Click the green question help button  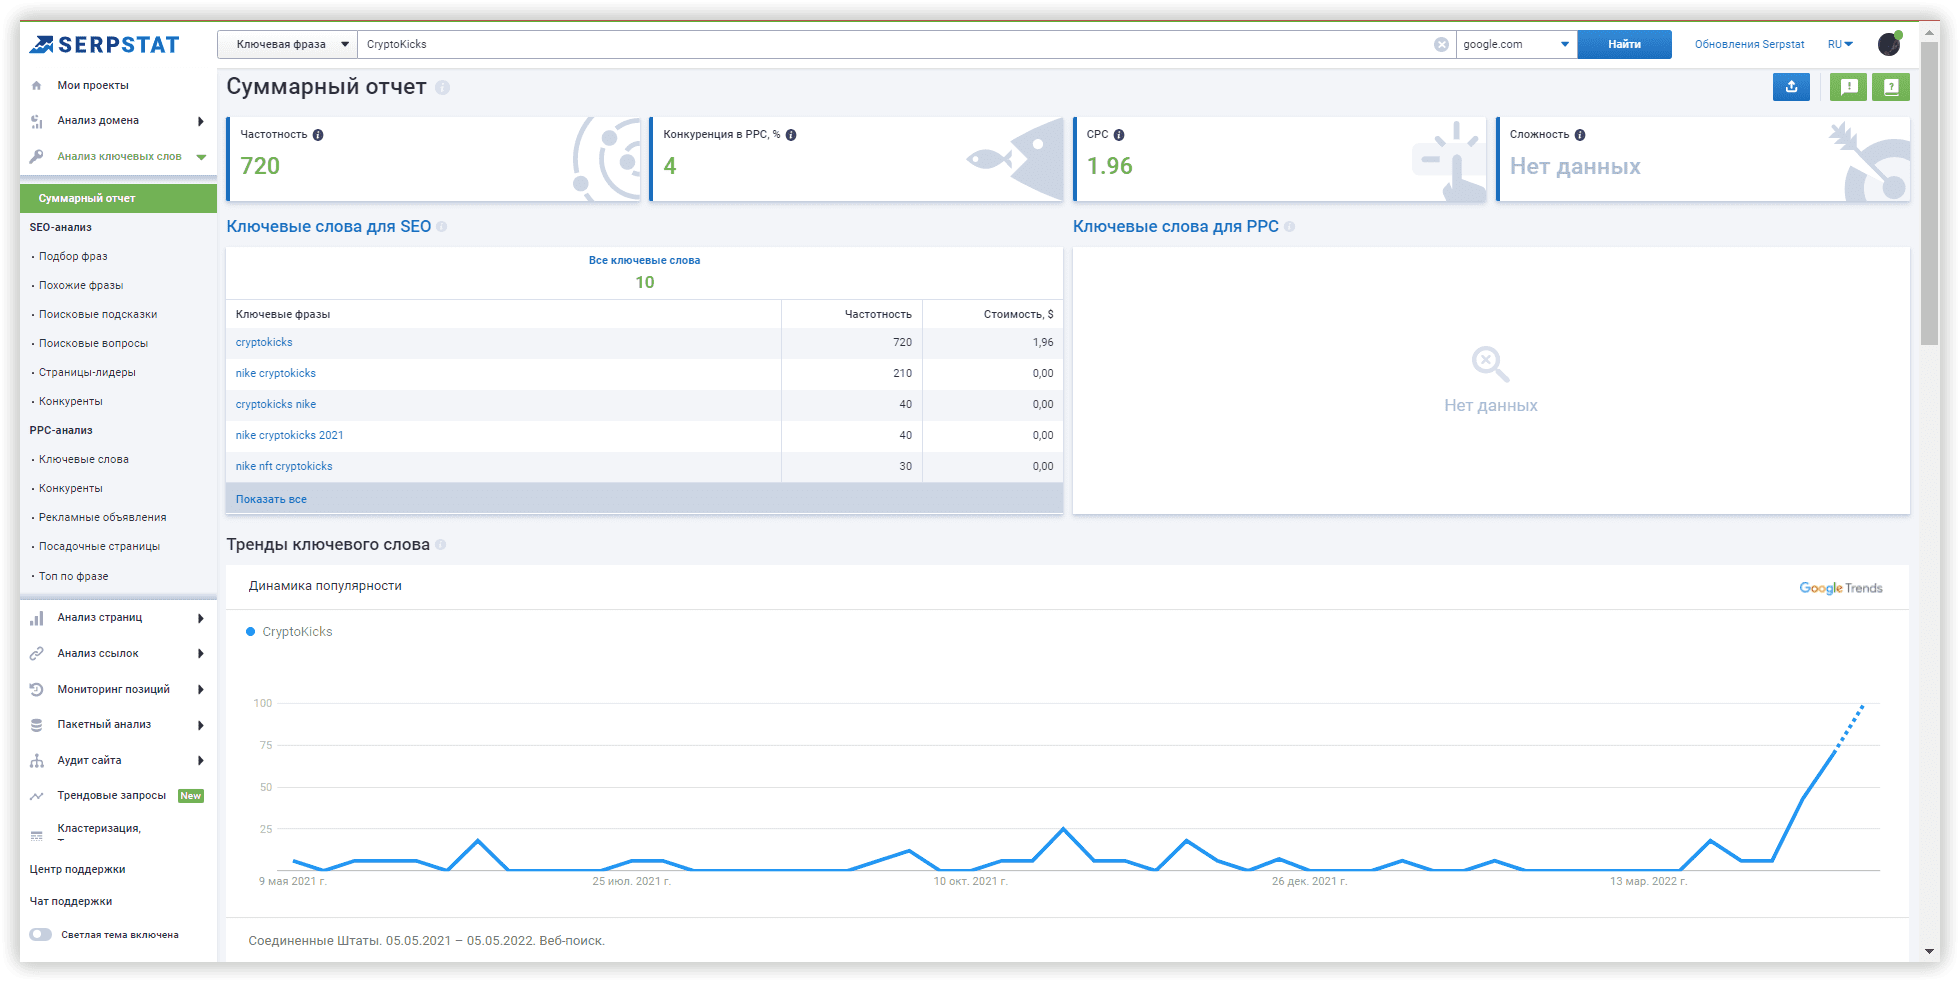[x=1891, y=87]
